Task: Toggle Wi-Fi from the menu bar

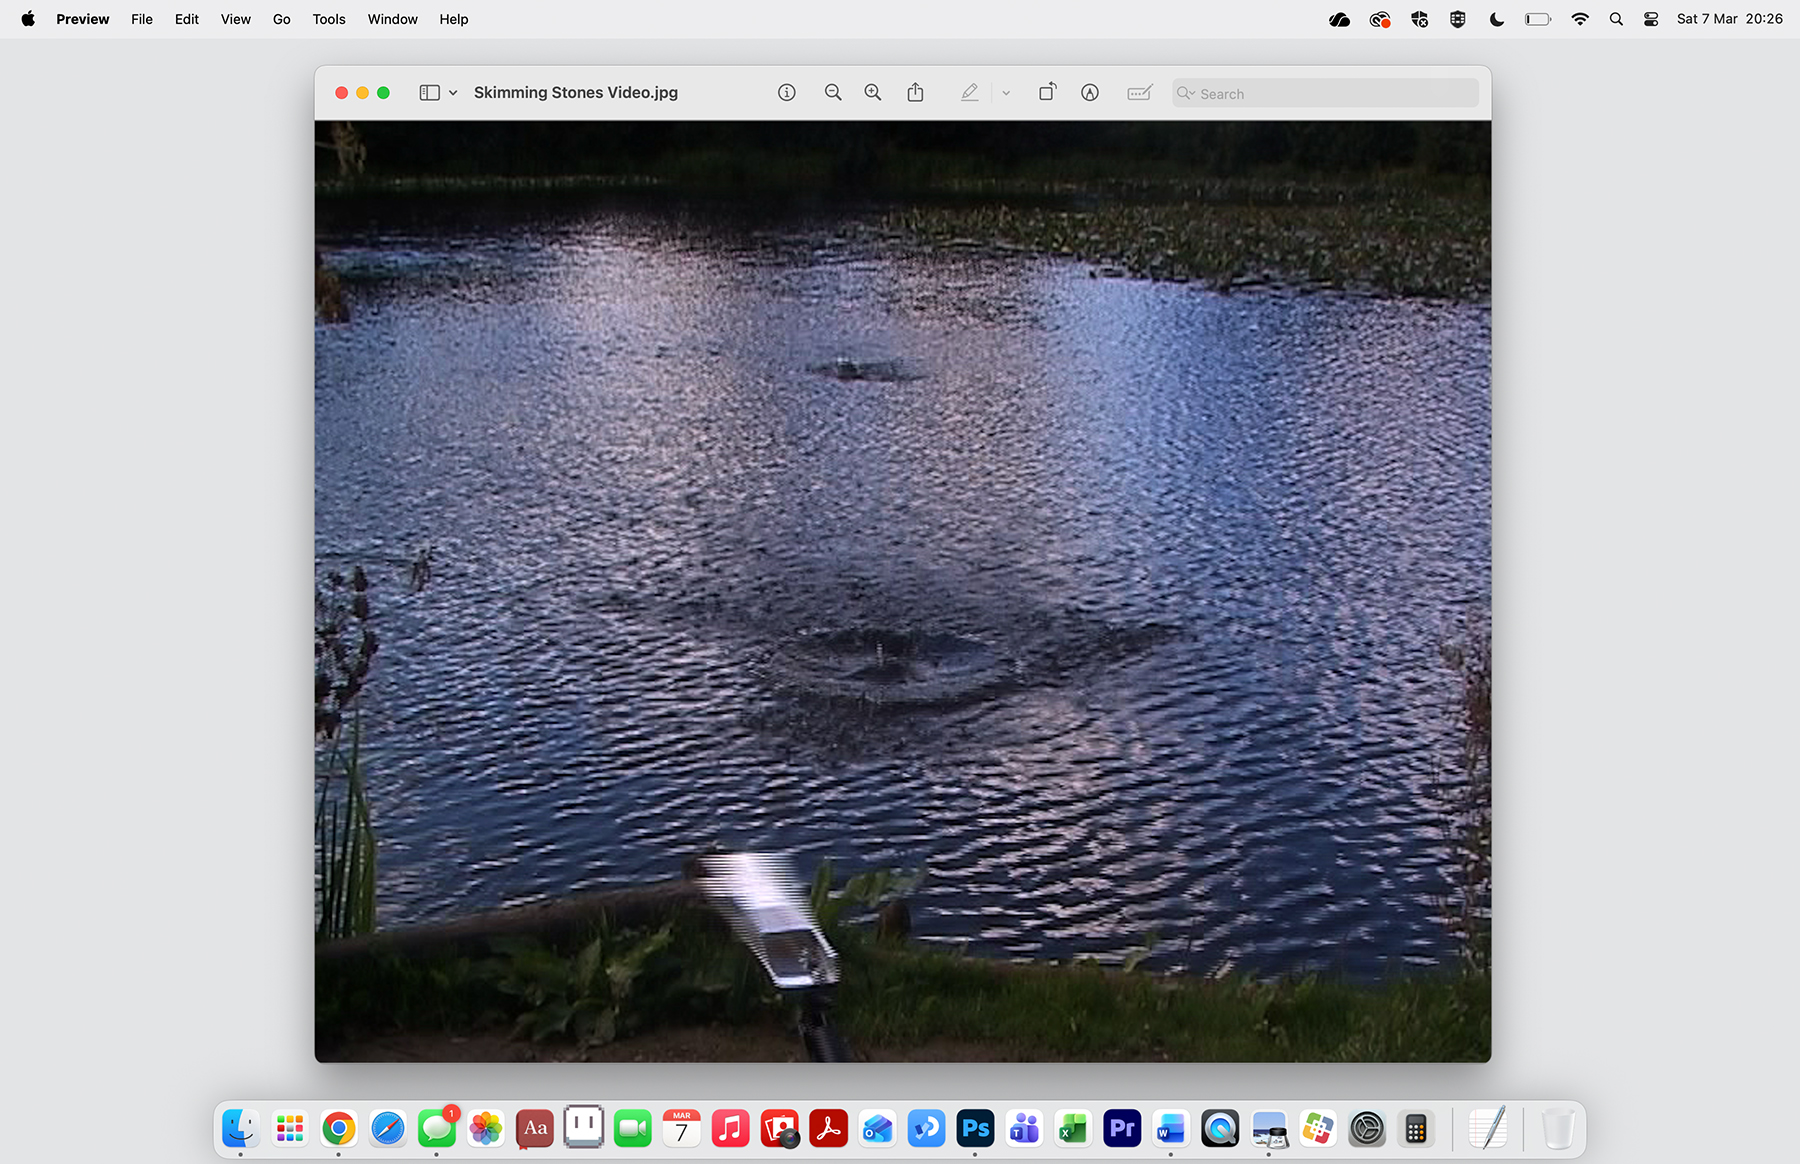Action: 1579,18
